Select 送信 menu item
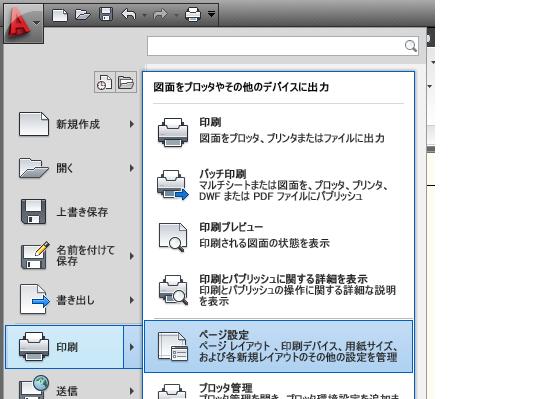The width and height of the screenshot is (534, 399). click(74, 388)
